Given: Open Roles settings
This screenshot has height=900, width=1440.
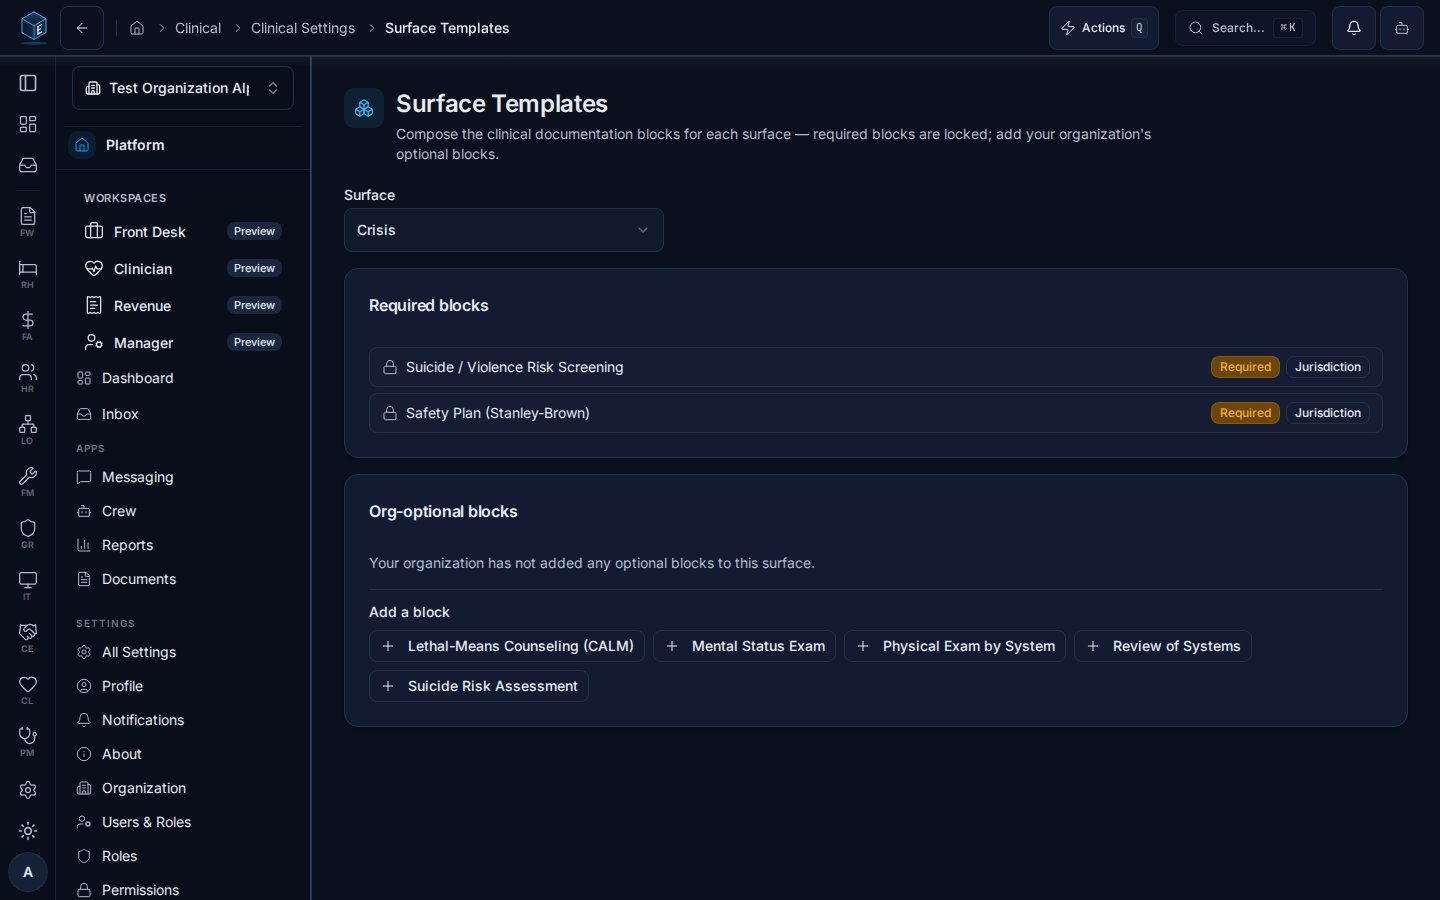Looking at the screenshot, I should point(183,856).
